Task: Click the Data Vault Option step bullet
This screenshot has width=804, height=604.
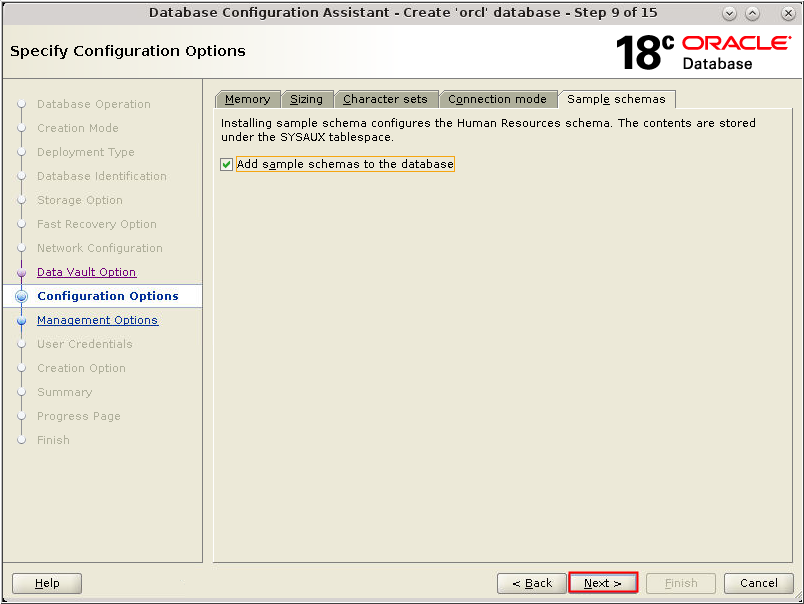Action: (x=22, y=272)
